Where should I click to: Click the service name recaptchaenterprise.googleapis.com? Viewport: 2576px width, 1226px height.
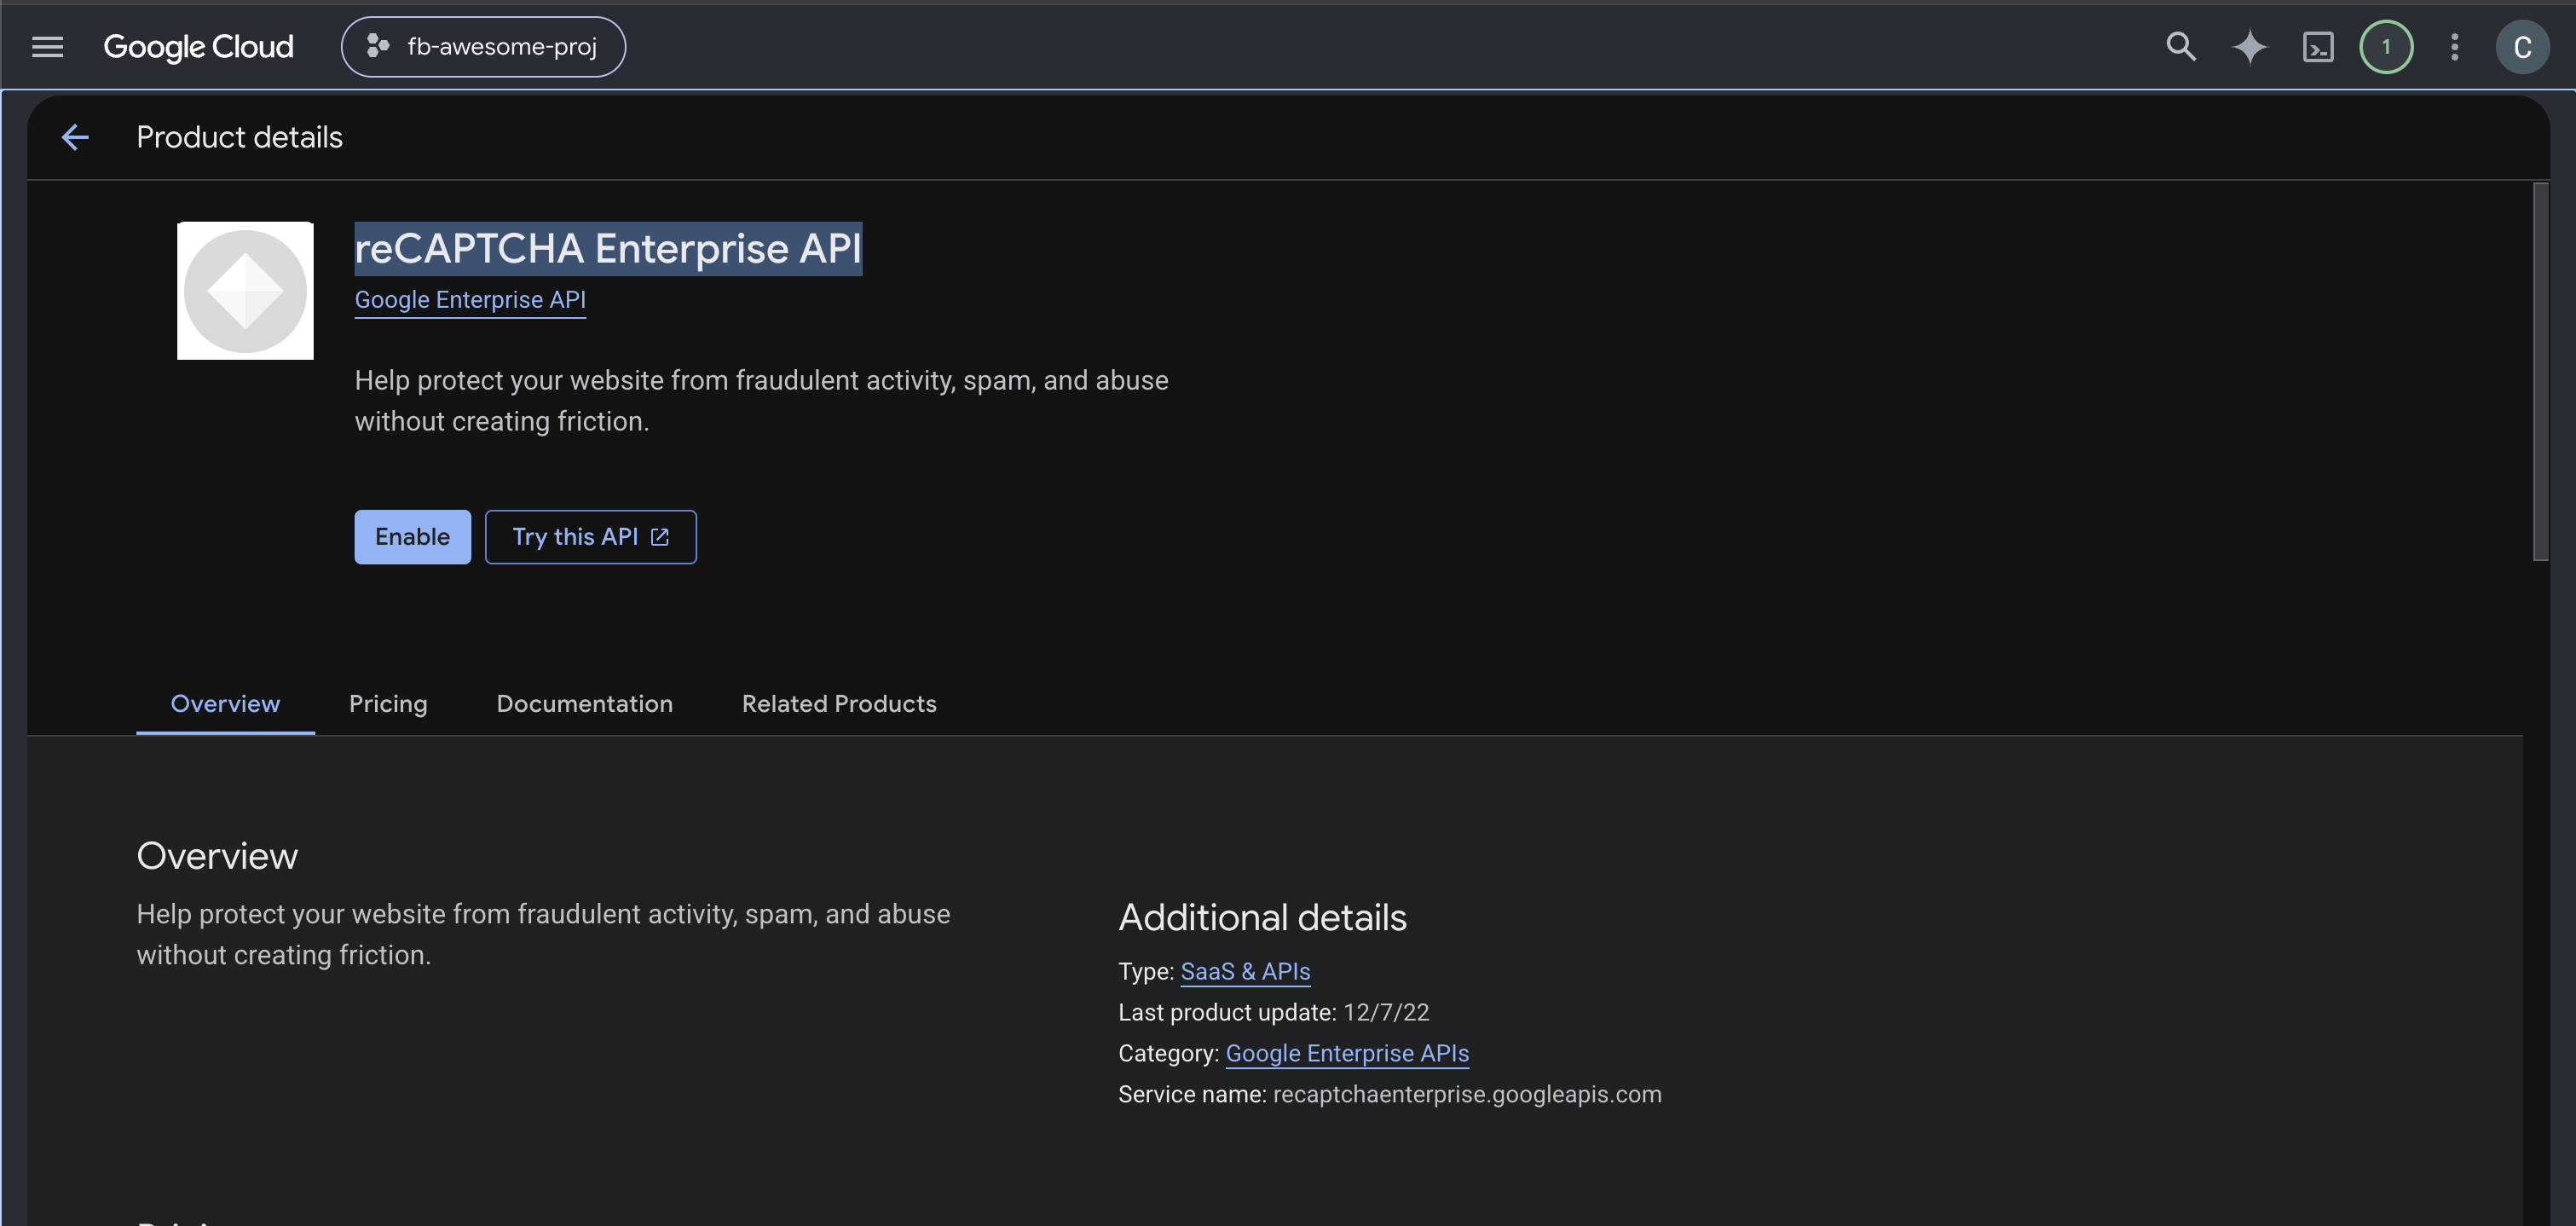point(1467,1094)
